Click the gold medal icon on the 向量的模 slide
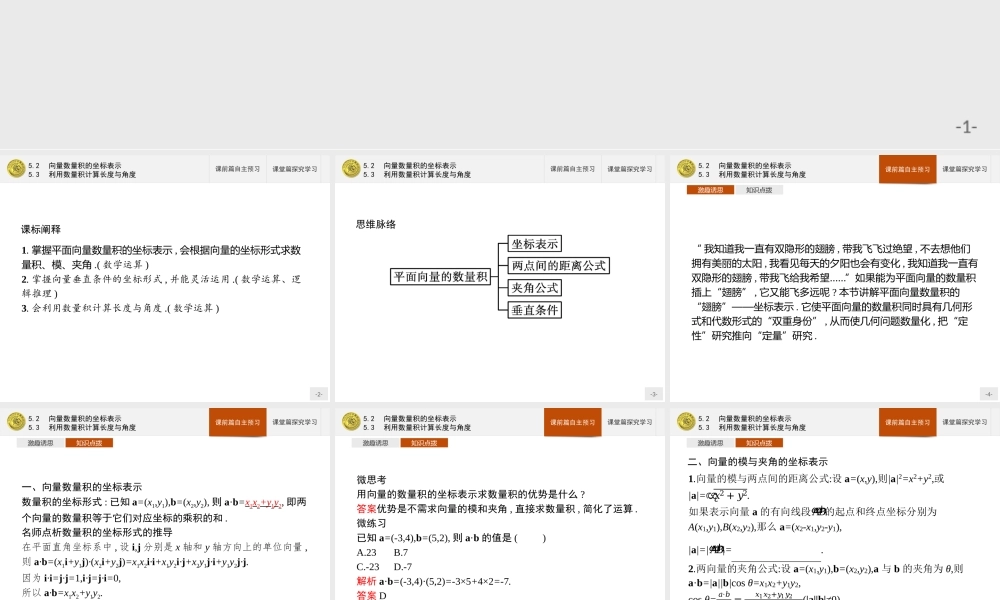1000x600 pixels. [x=687, y=421]
